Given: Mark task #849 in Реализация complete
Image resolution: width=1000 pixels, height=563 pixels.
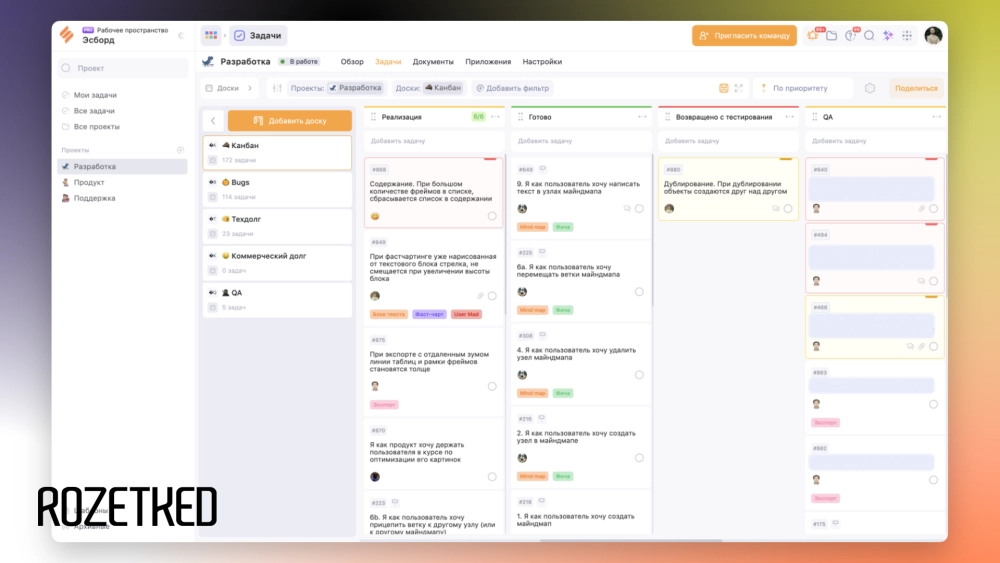Looking at the screenshot, I should (x=492, y=296).
